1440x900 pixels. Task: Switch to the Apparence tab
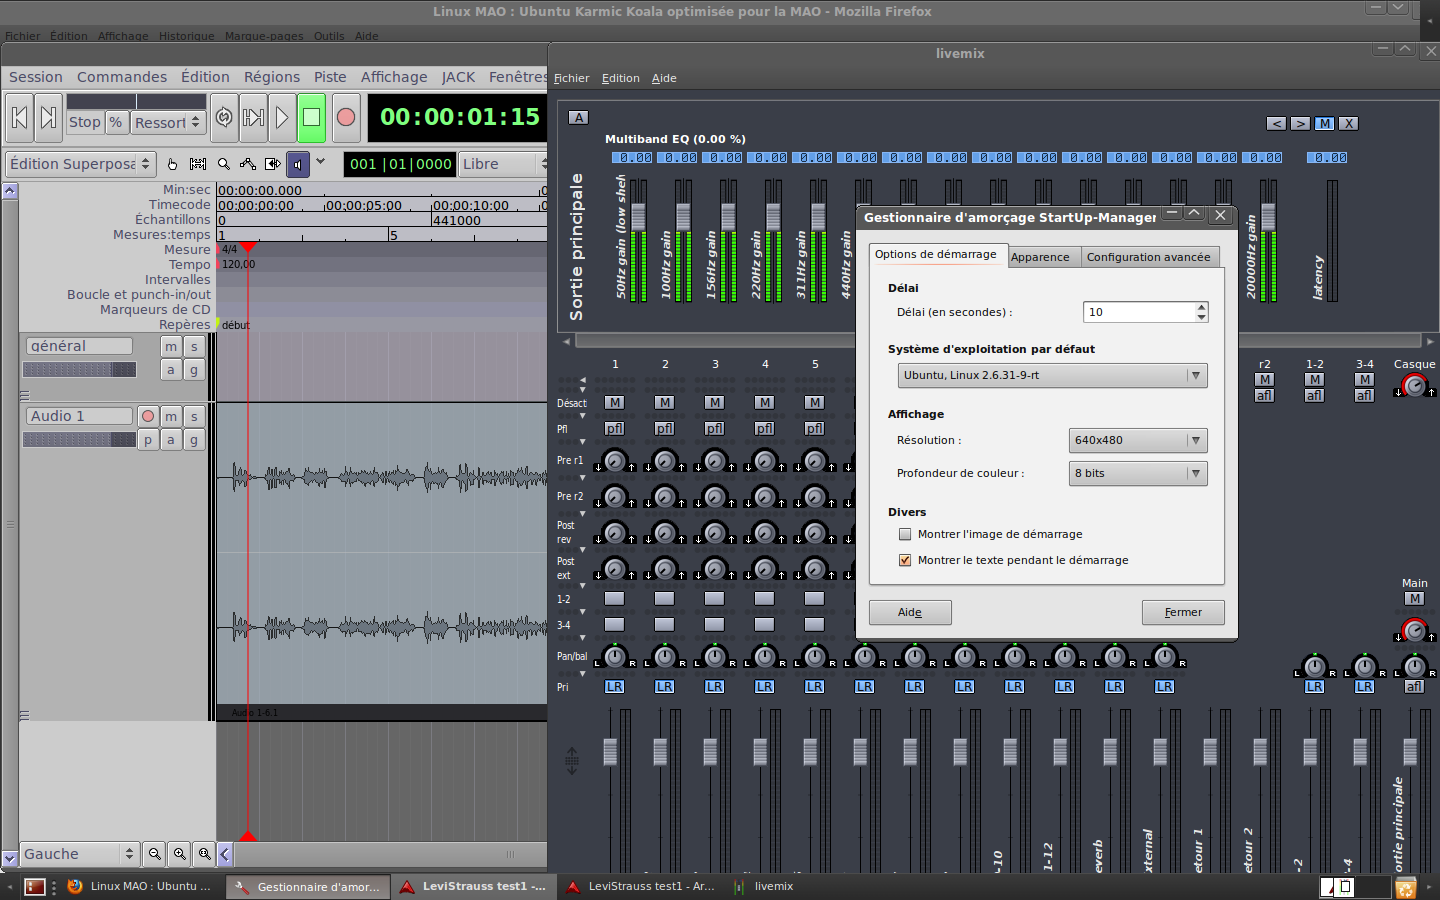1040,257
